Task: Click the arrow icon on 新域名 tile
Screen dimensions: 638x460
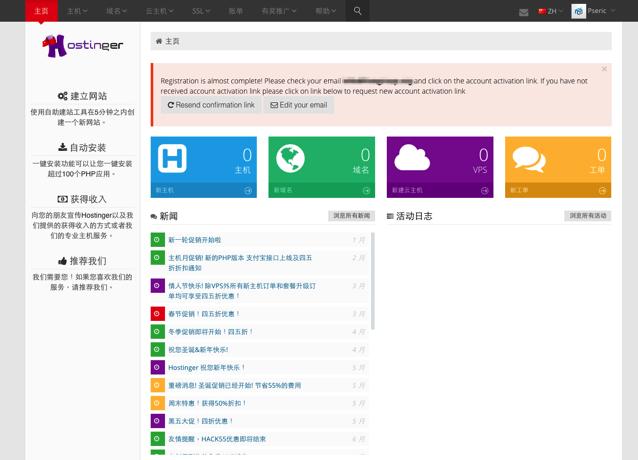Action: point(367,190)
